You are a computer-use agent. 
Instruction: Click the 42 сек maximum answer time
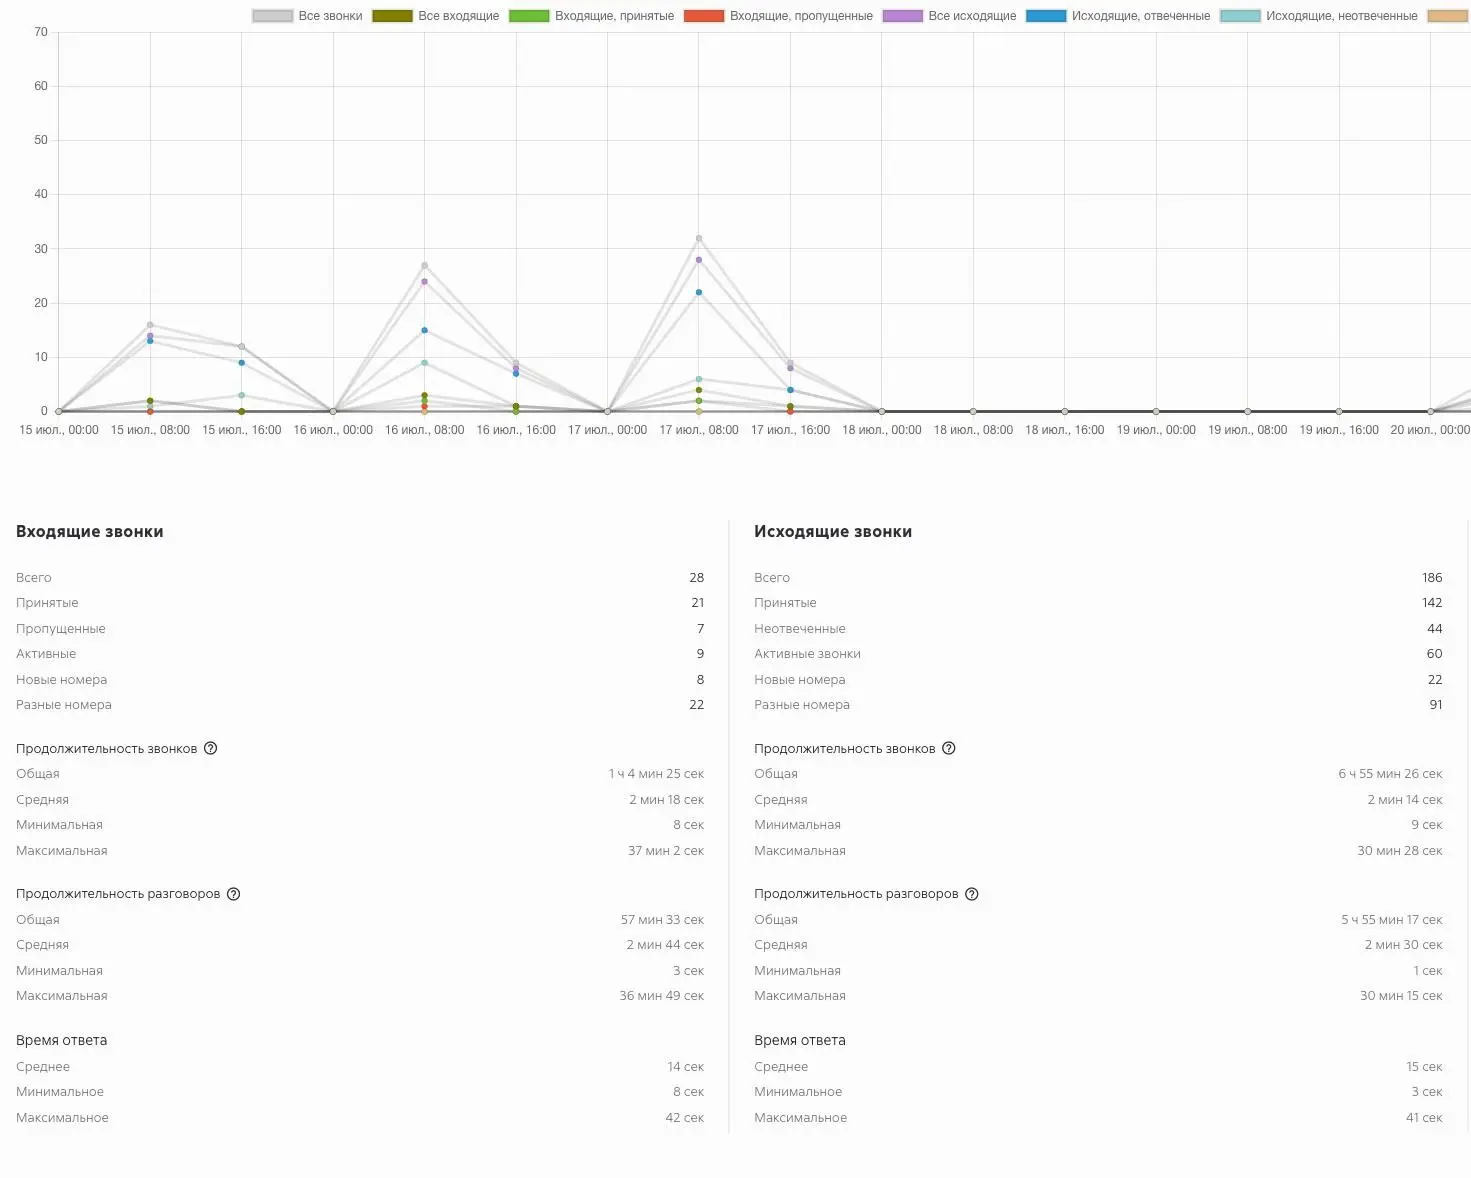(x=684, y=1118)
